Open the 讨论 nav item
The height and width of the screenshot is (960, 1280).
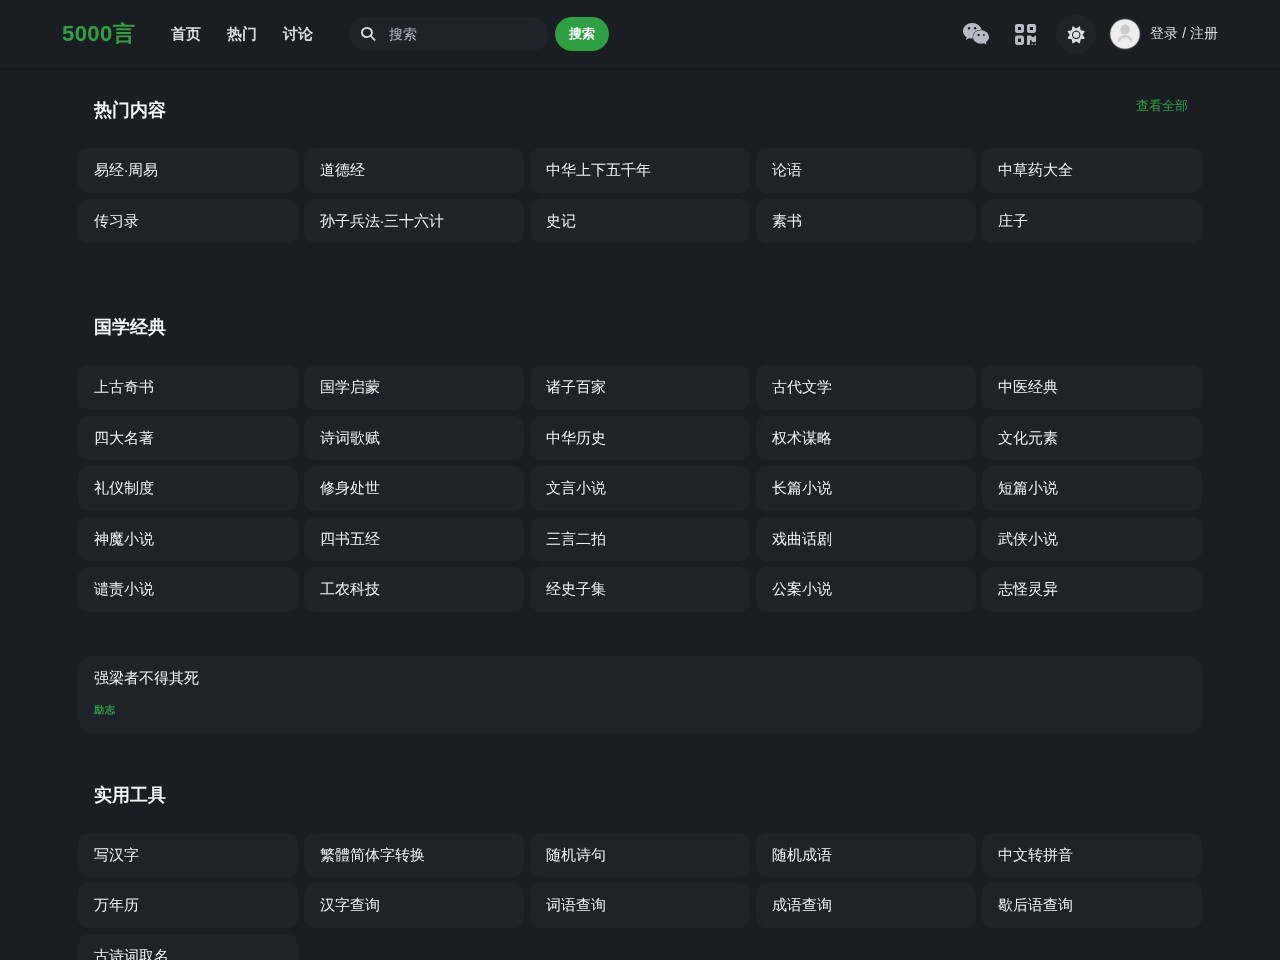click(298, 34)
